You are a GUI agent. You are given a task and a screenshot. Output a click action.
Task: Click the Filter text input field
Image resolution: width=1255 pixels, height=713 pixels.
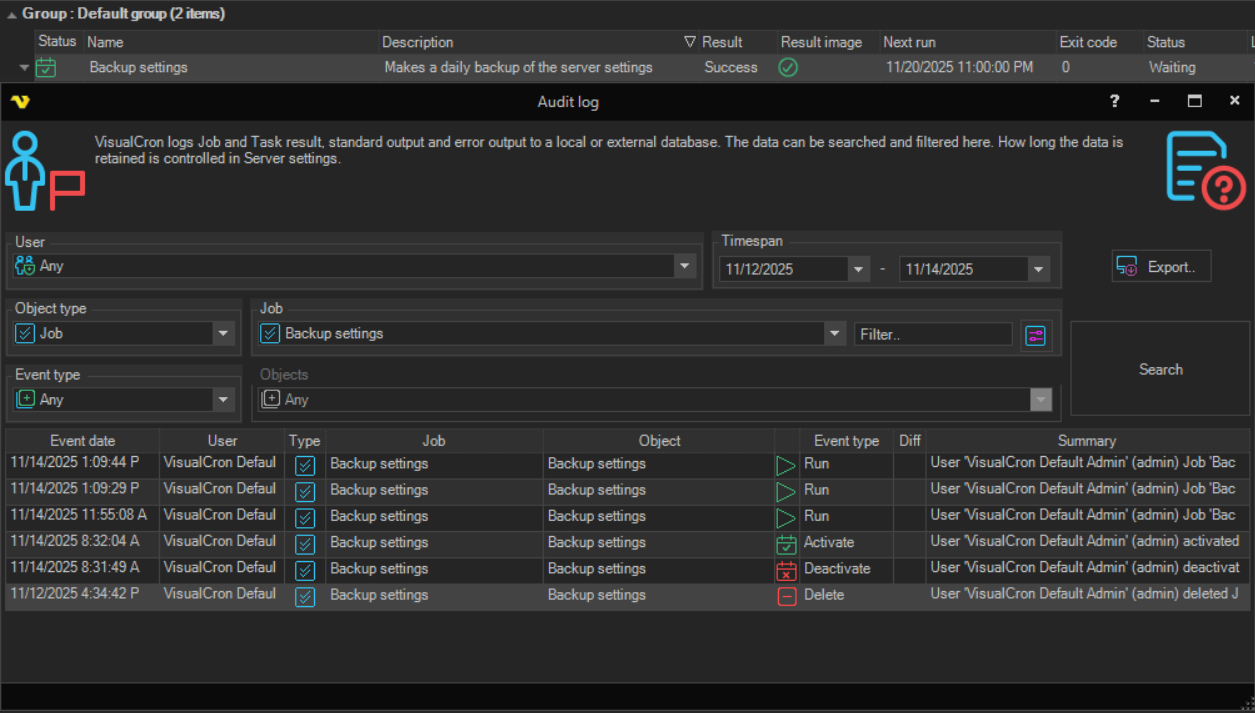932,335
